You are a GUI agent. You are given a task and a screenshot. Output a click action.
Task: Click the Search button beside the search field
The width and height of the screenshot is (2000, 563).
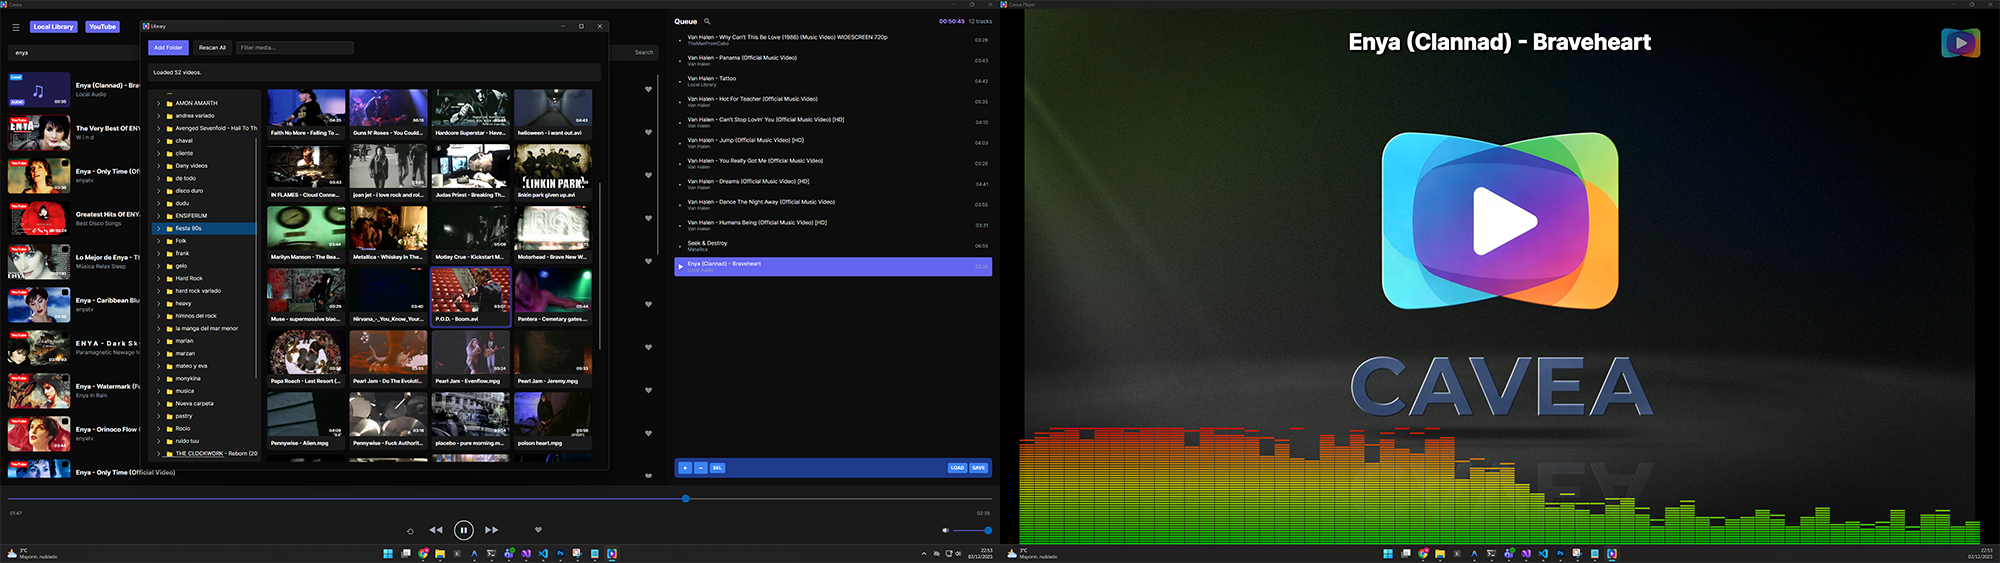[x=644, y=52]
